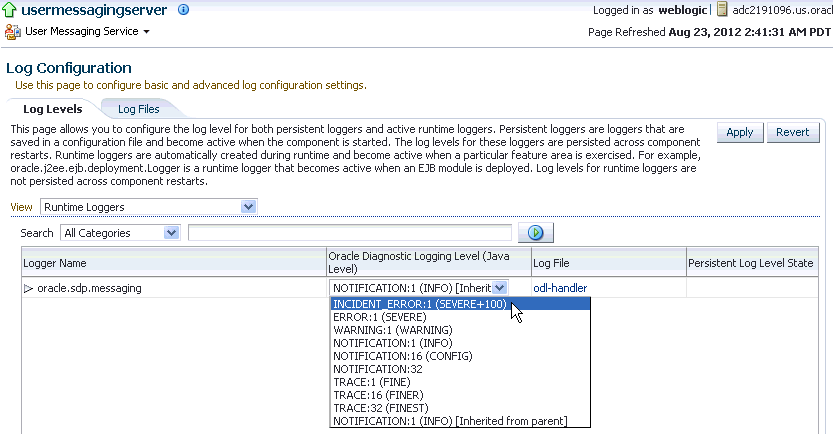Click the Apply button
Image resolution: width=833 pixels, height=436 pixels.
pos(740,132)
